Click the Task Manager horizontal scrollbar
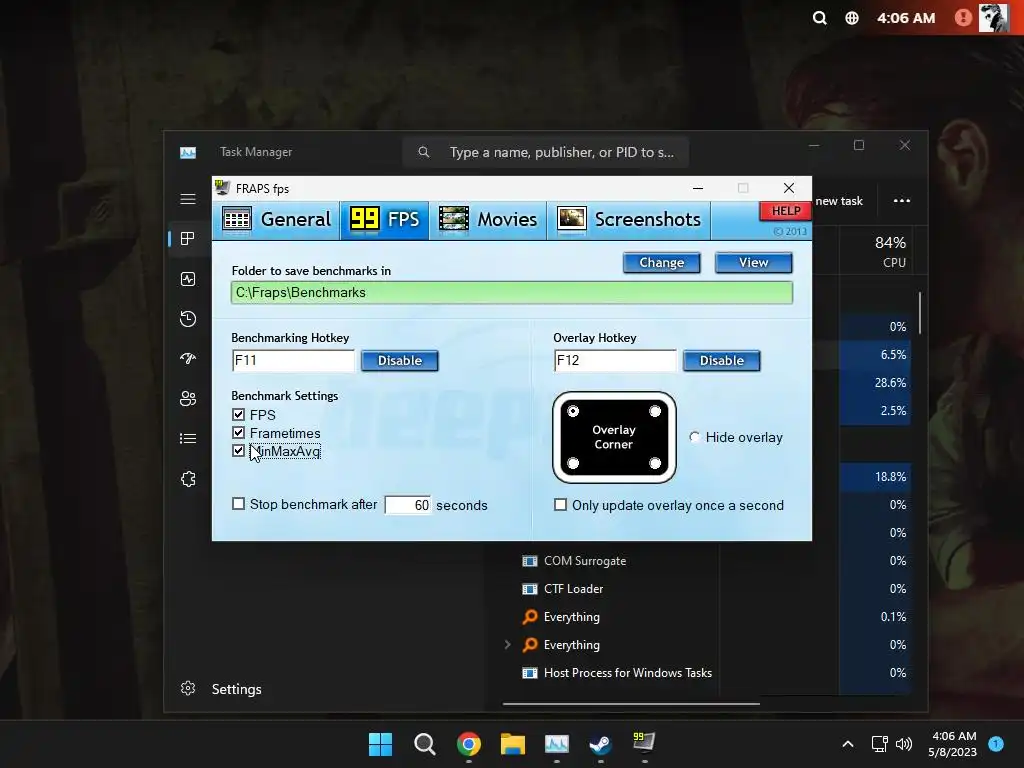 pos(631,704)
